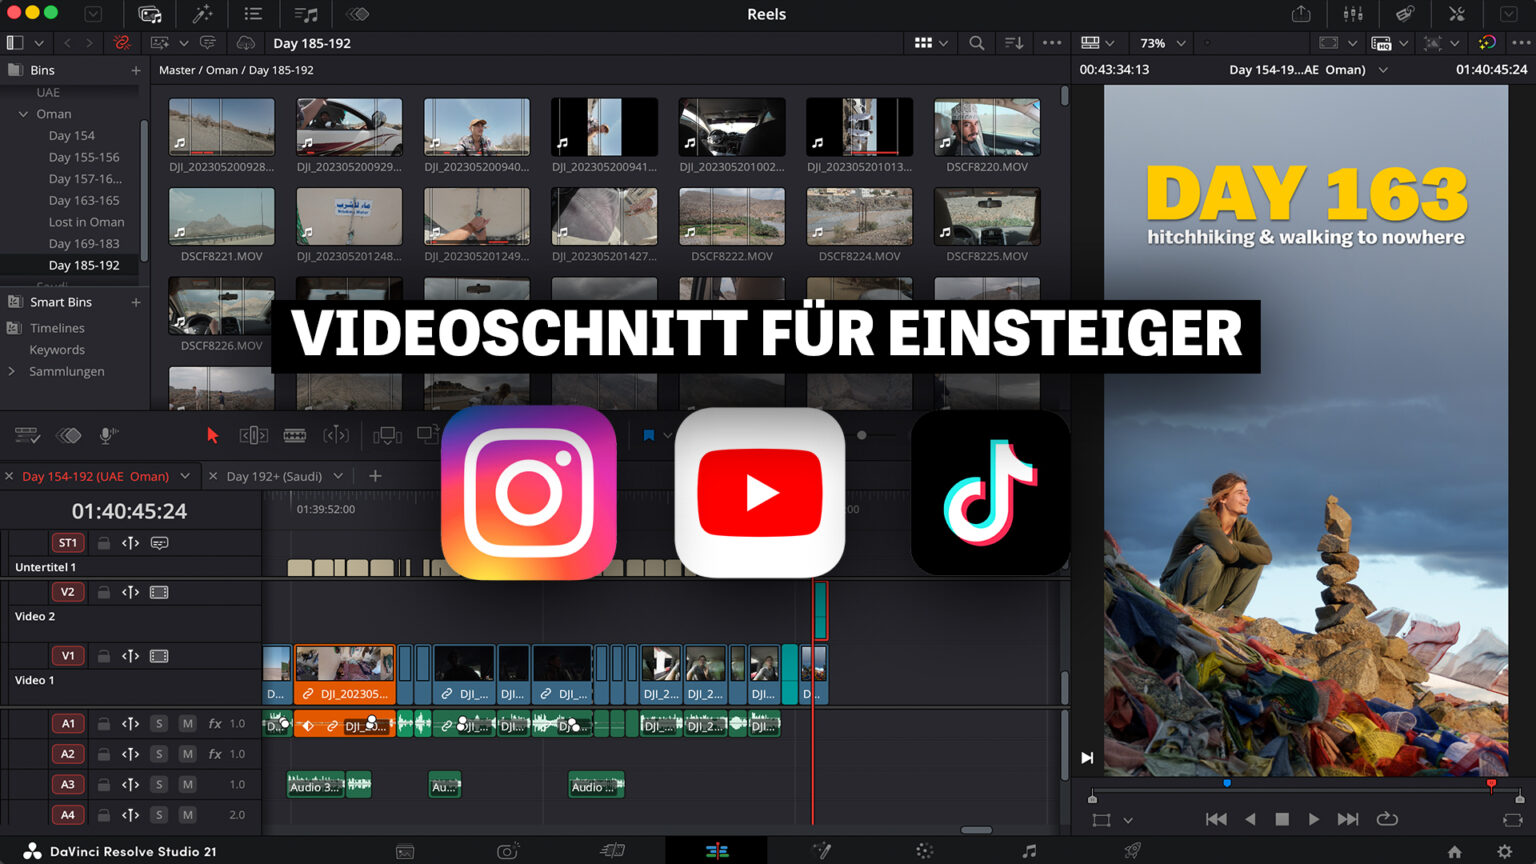The width and height of the screenshot is (1536, 864).
Task: Select the arrow Selection Mode tool
Action: pos(212,435)
